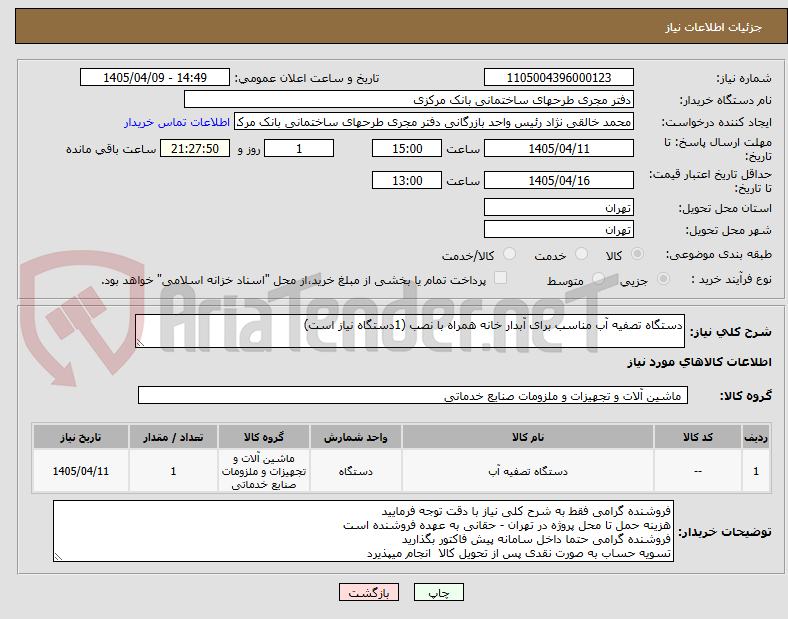
Task: Click the شماره نیاز field 1105004396000123
Action: pos(559,77)
